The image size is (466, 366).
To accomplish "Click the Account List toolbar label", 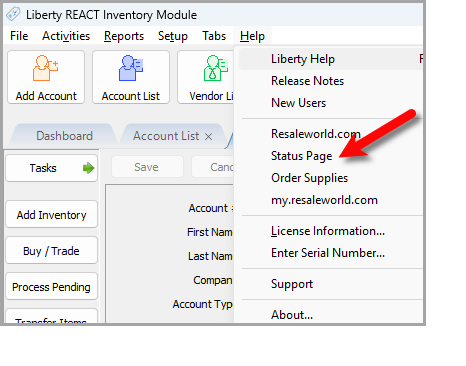I will (x=131, y=96).
